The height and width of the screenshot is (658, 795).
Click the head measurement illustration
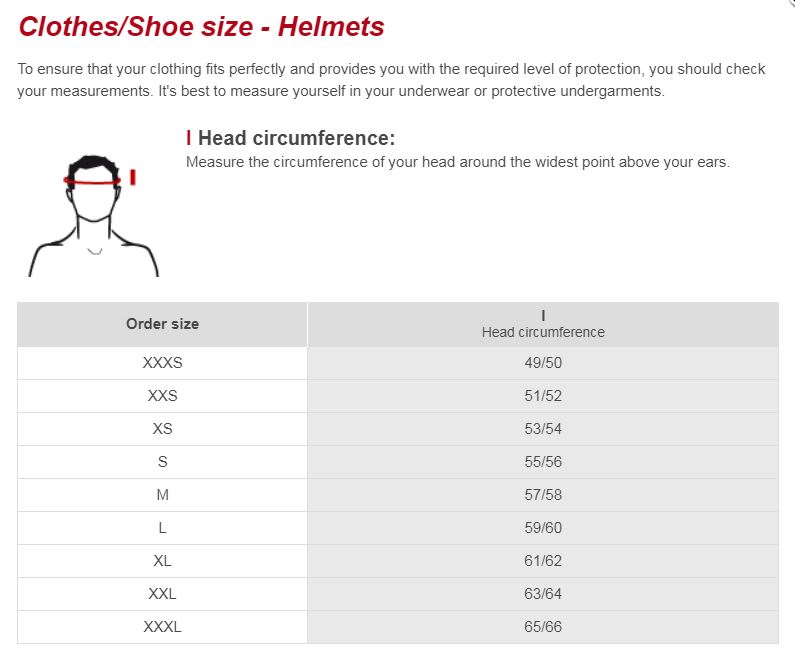point(94,215)
